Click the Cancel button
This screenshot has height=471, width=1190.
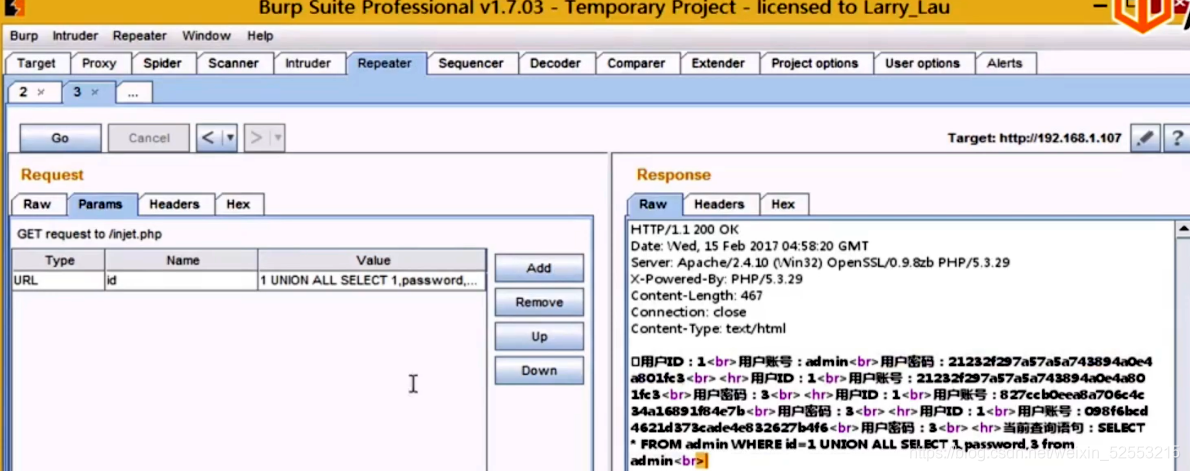point(149,138)
